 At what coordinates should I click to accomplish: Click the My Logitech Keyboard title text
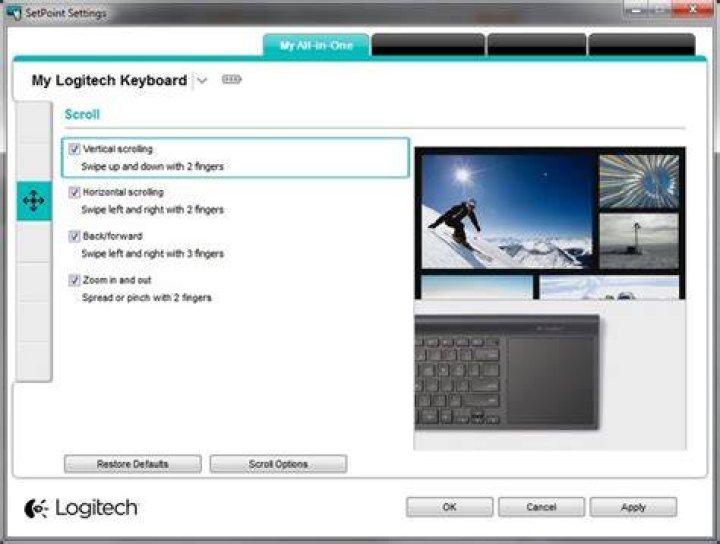click(109, 80)
